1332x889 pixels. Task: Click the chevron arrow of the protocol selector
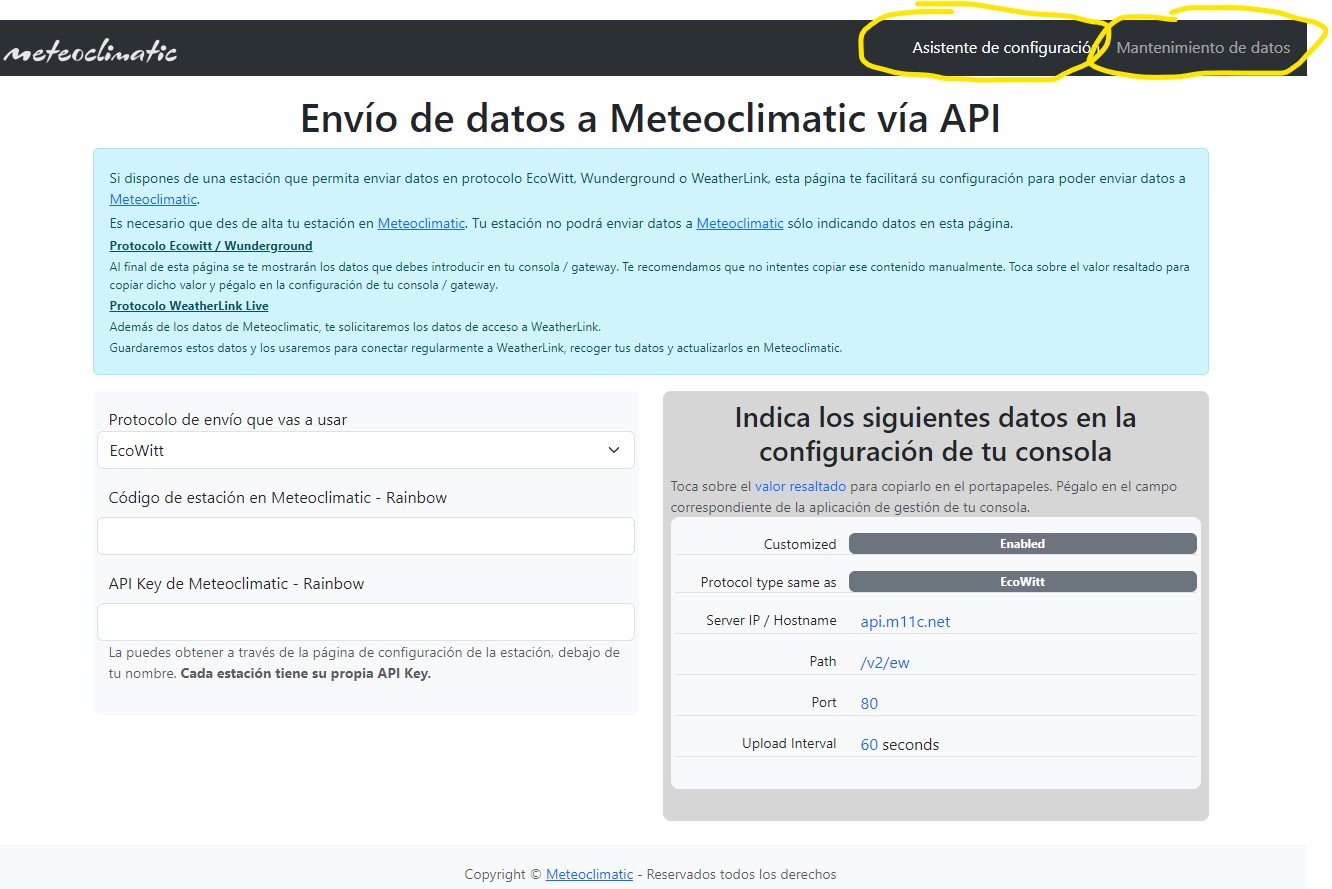click(614, 450)
